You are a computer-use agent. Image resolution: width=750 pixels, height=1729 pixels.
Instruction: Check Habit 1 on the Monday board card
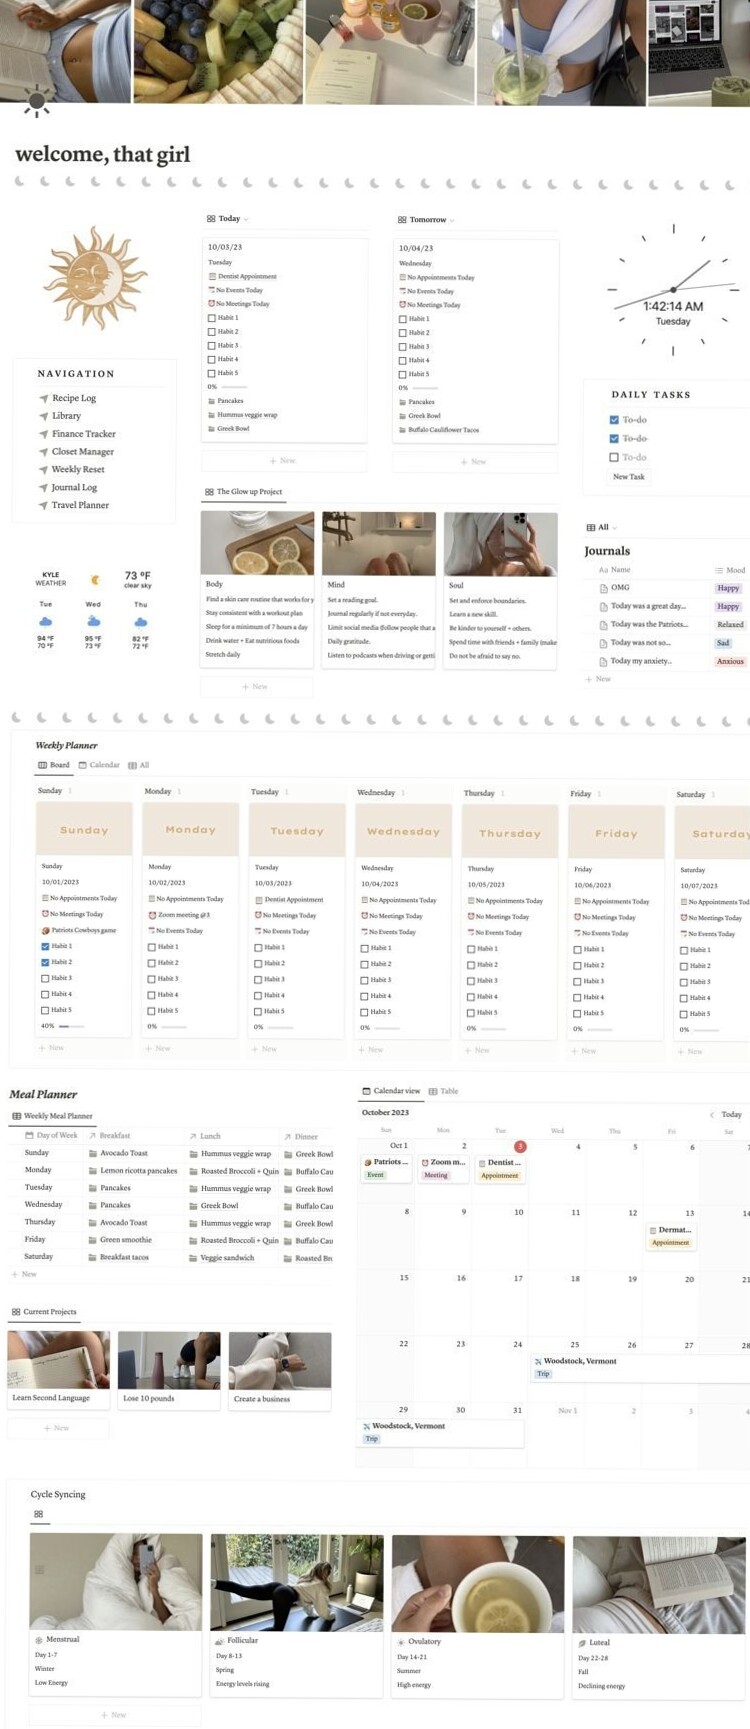152,947
